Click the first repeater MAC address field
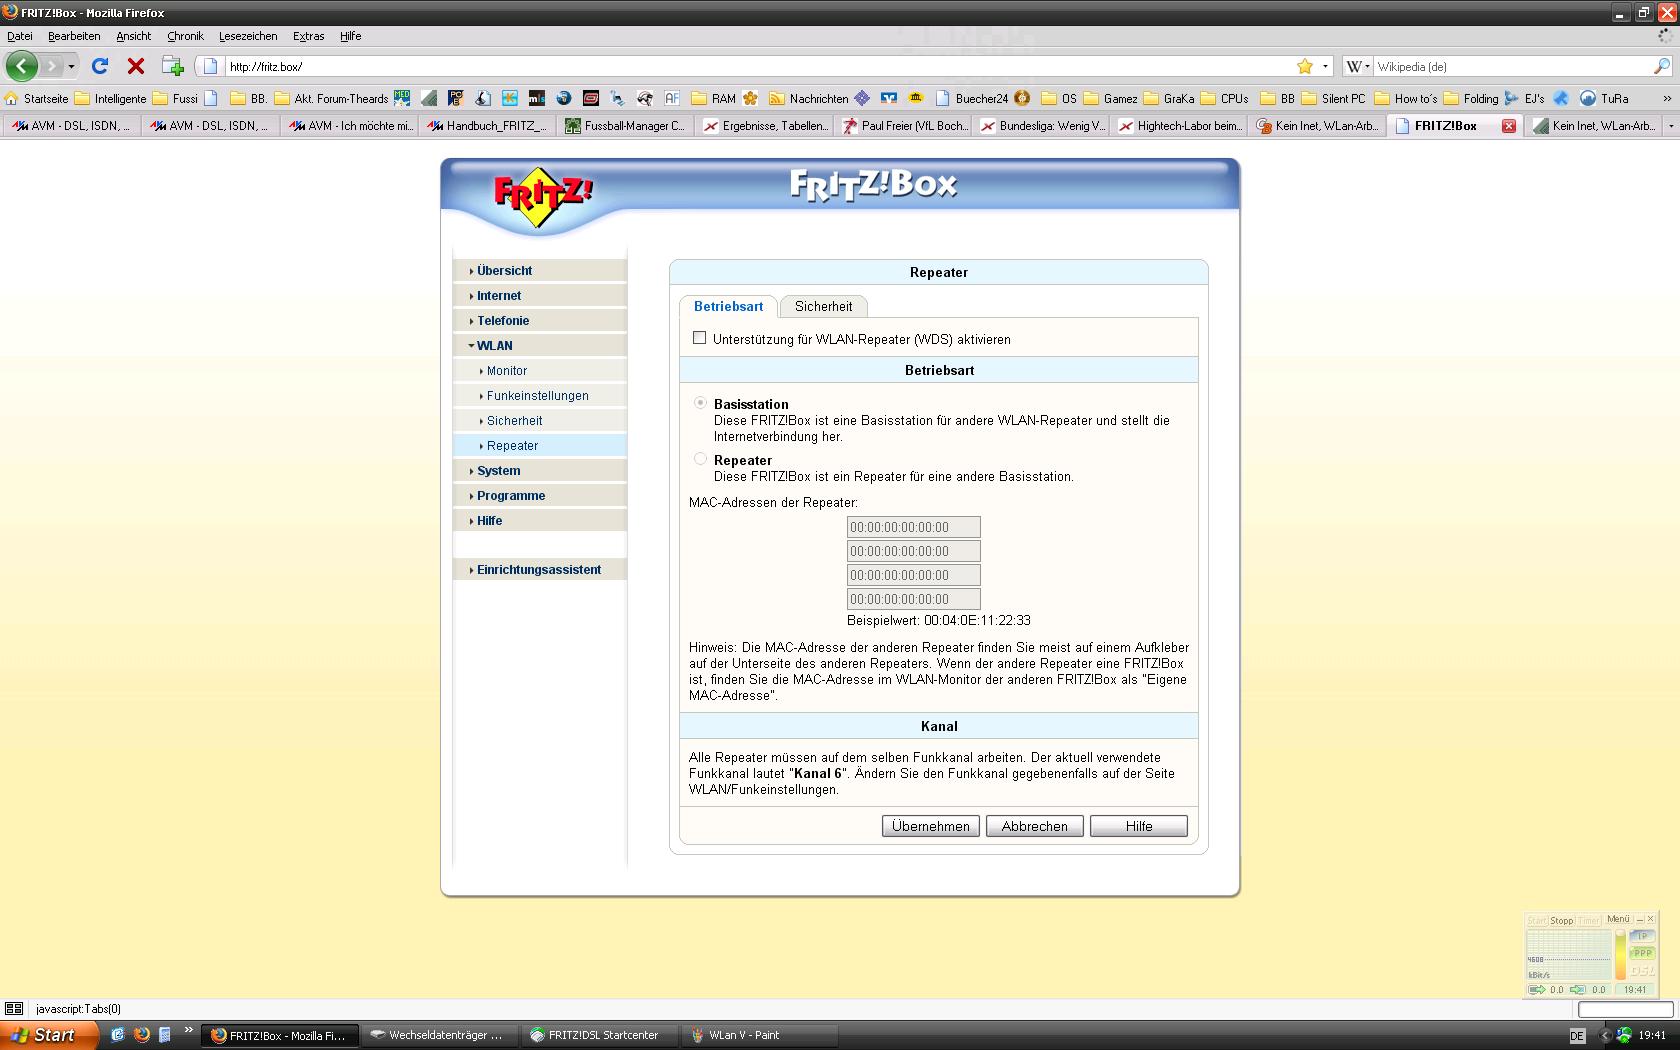Screen dimensions: 1680x1050 (x=914, y=527)
